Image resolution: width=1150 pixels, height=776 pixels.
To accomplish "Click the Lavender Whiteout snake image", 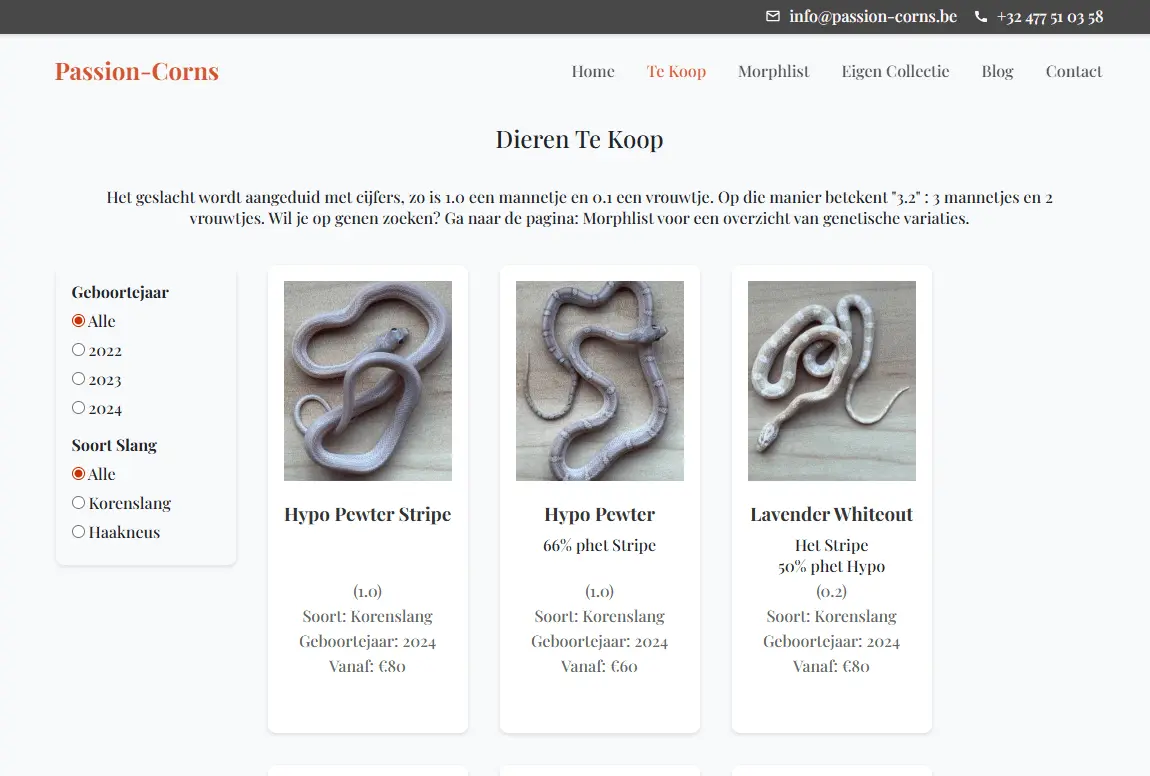I will [x=832, y=381].
